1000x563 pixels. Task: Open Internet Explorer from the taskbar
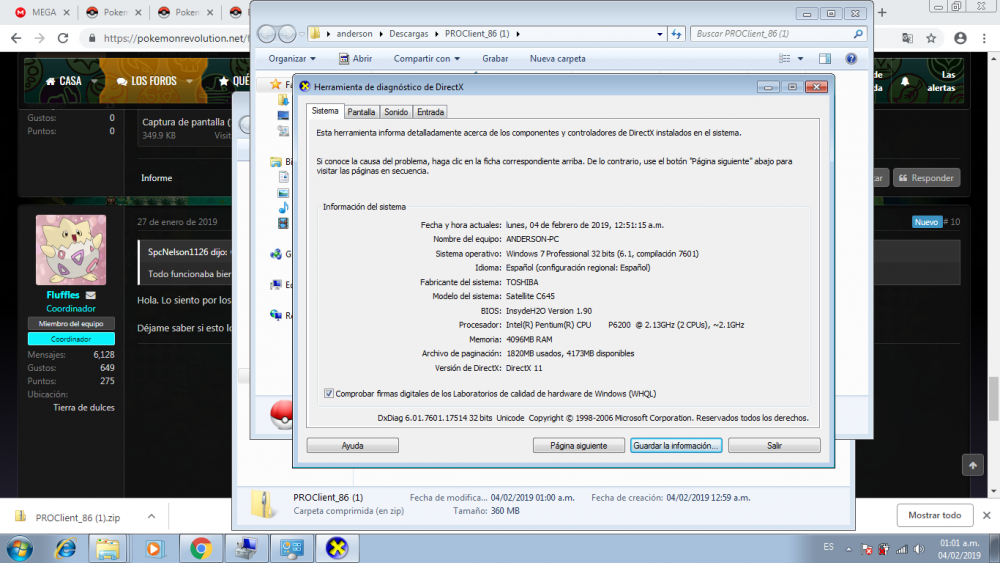coord(66,548)
